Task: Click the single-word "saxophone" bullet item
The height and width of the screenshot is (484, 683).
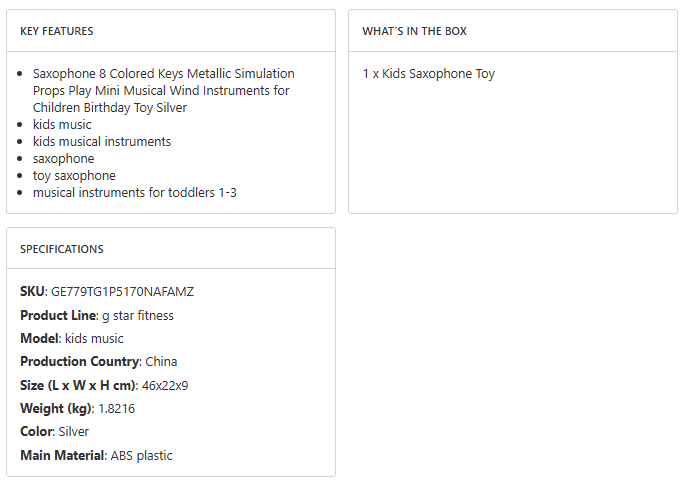Action: click(x=63, y=159)
